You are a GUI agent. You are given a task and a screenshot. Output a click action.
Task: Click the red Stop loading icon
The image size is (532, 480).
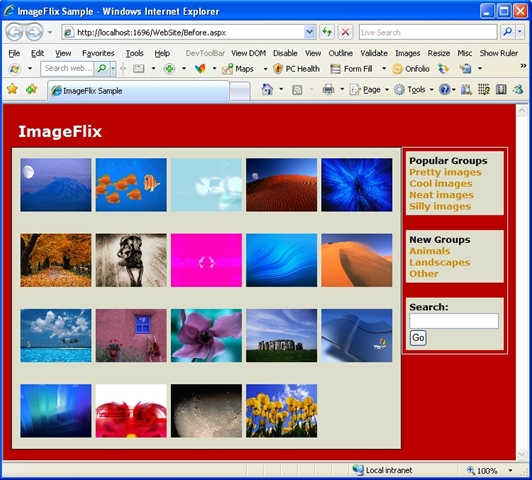pyautogui.click(x=345, y=33)
